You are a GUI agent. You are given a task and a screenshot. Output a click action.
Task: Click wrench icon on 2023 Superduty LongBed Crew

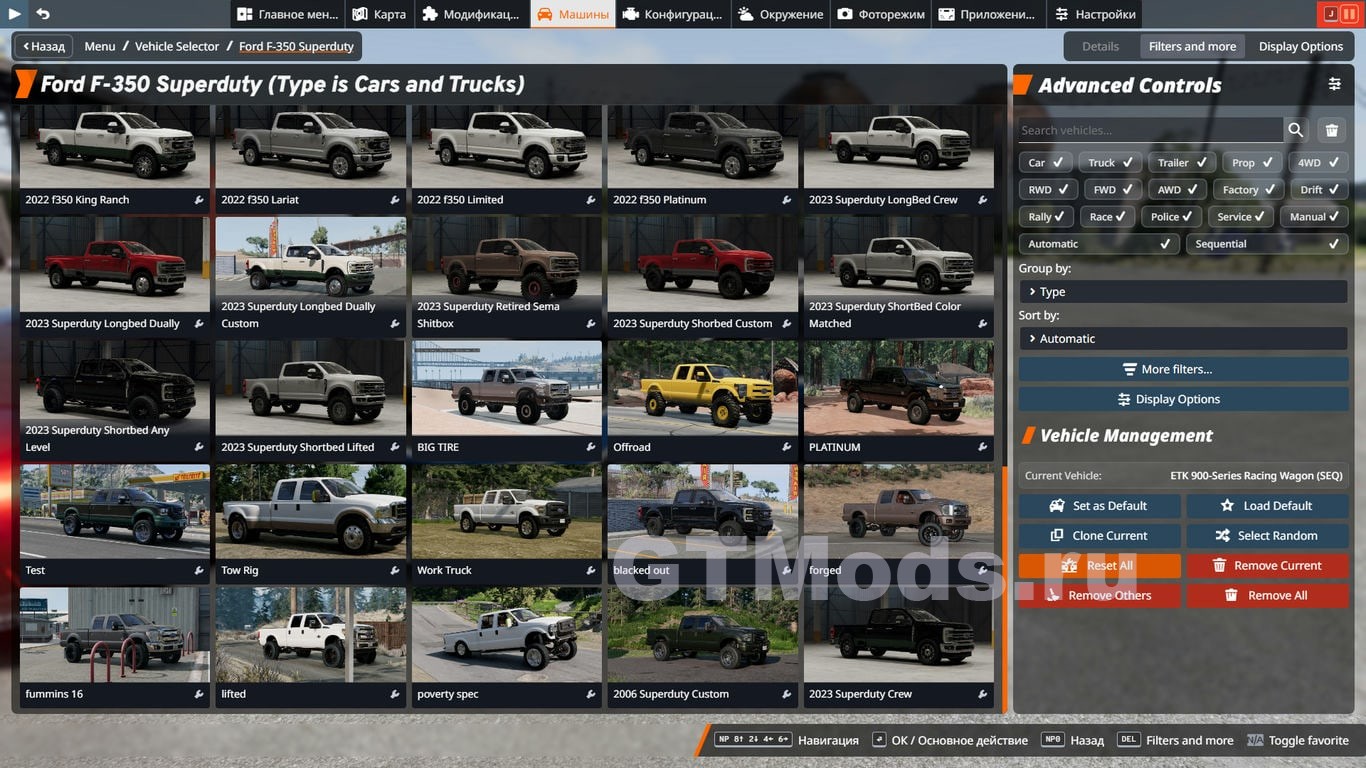click(x=983, y=200)
